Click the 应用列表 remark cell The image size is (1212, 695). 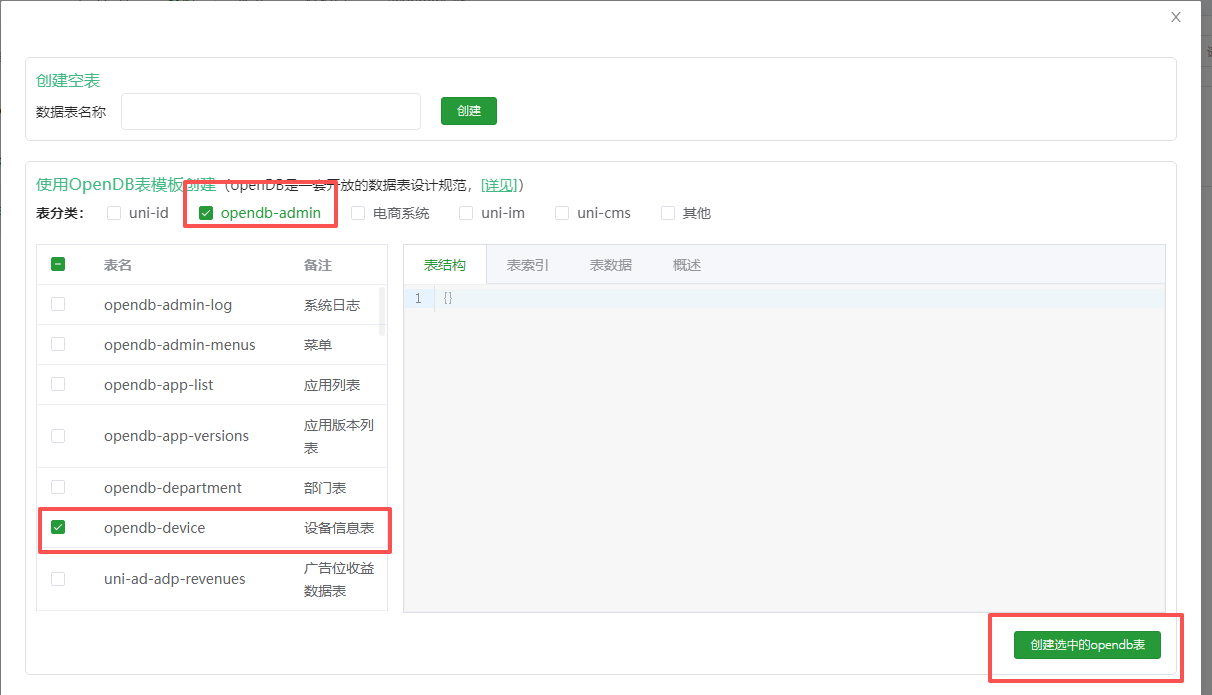[x=332, y=385]
